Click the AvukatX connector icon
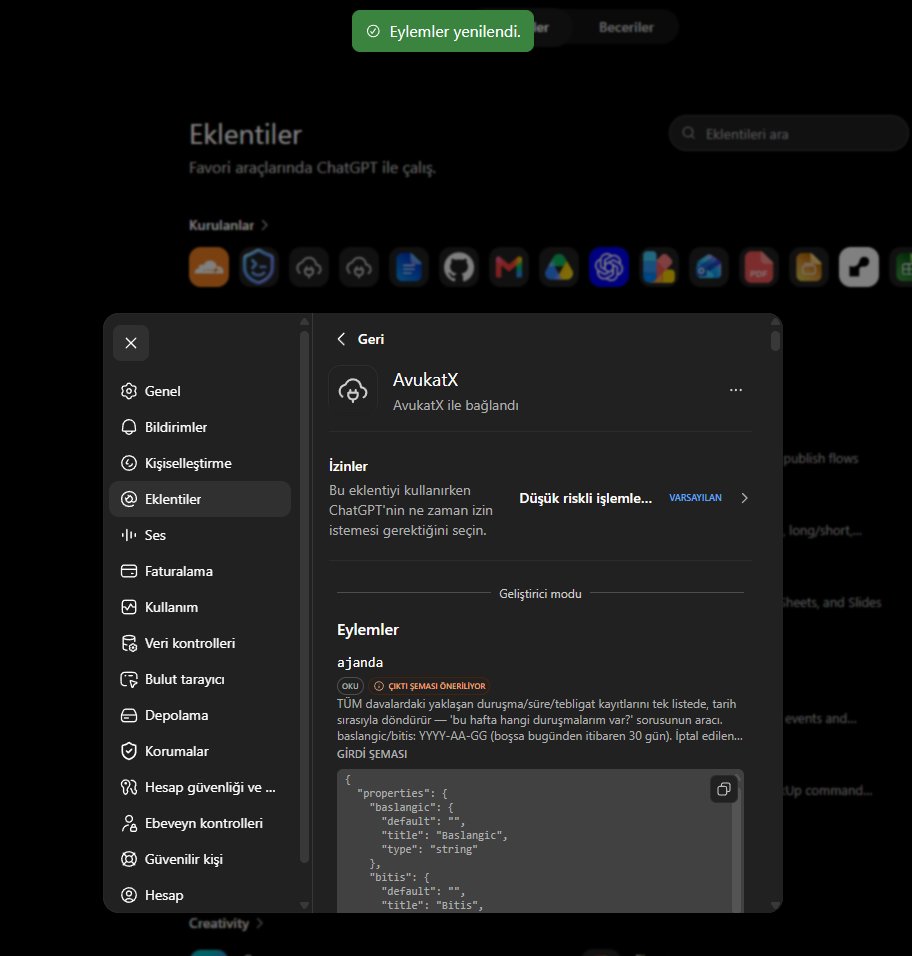 [x=353, y=390]
